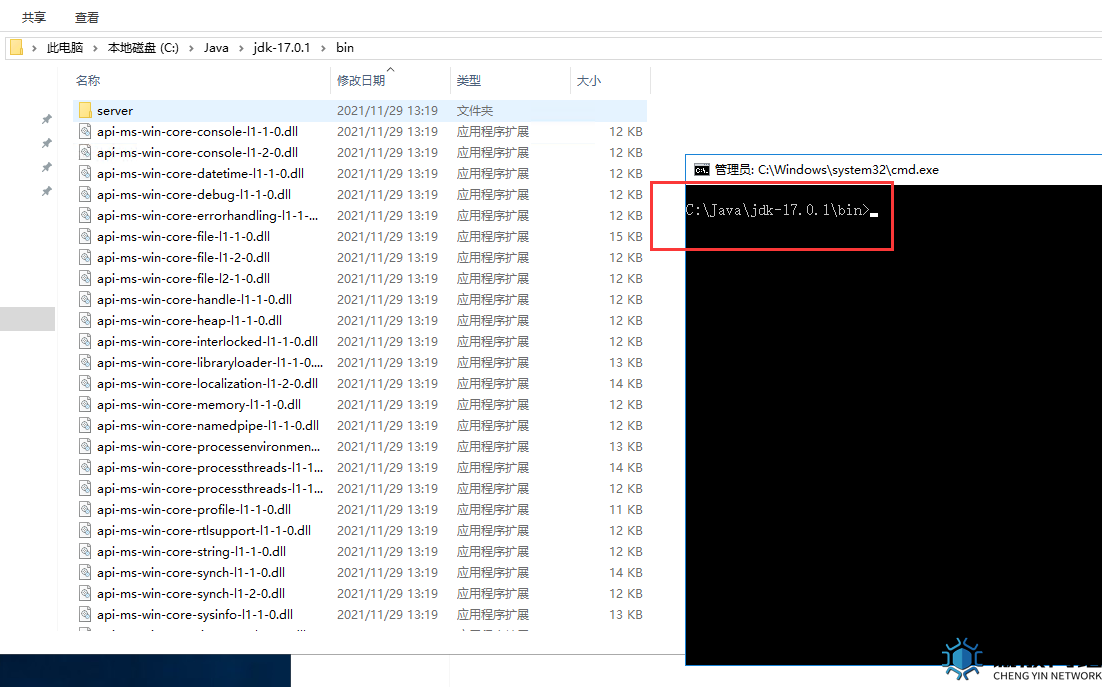
Task: Click the topmost pin icon in the left sidebar
Action: point(46,120)
